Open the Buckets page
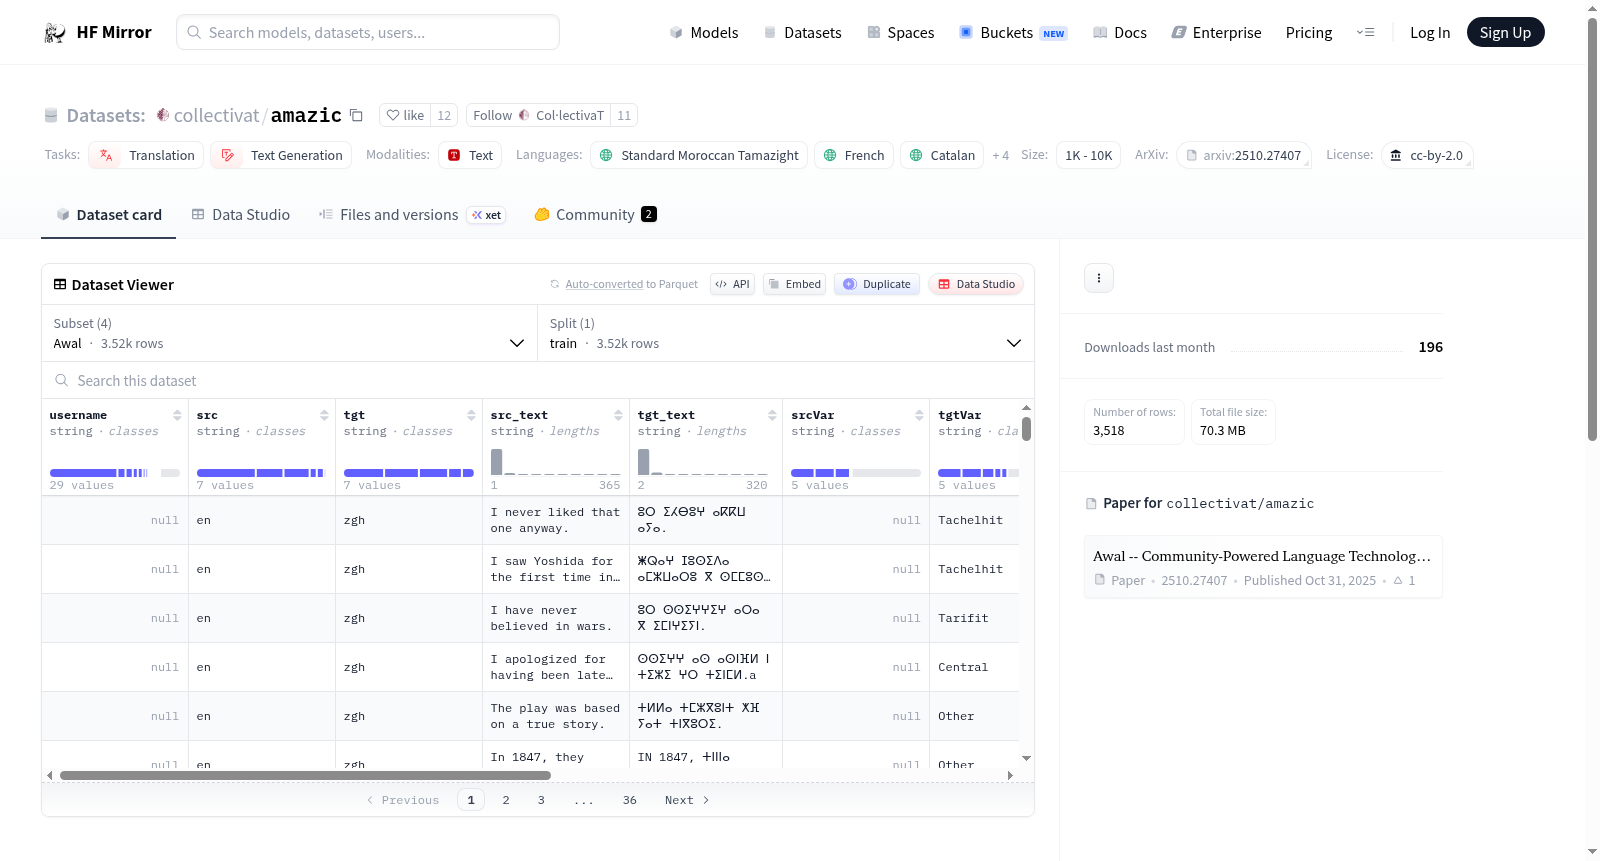 coord(1014,33)
